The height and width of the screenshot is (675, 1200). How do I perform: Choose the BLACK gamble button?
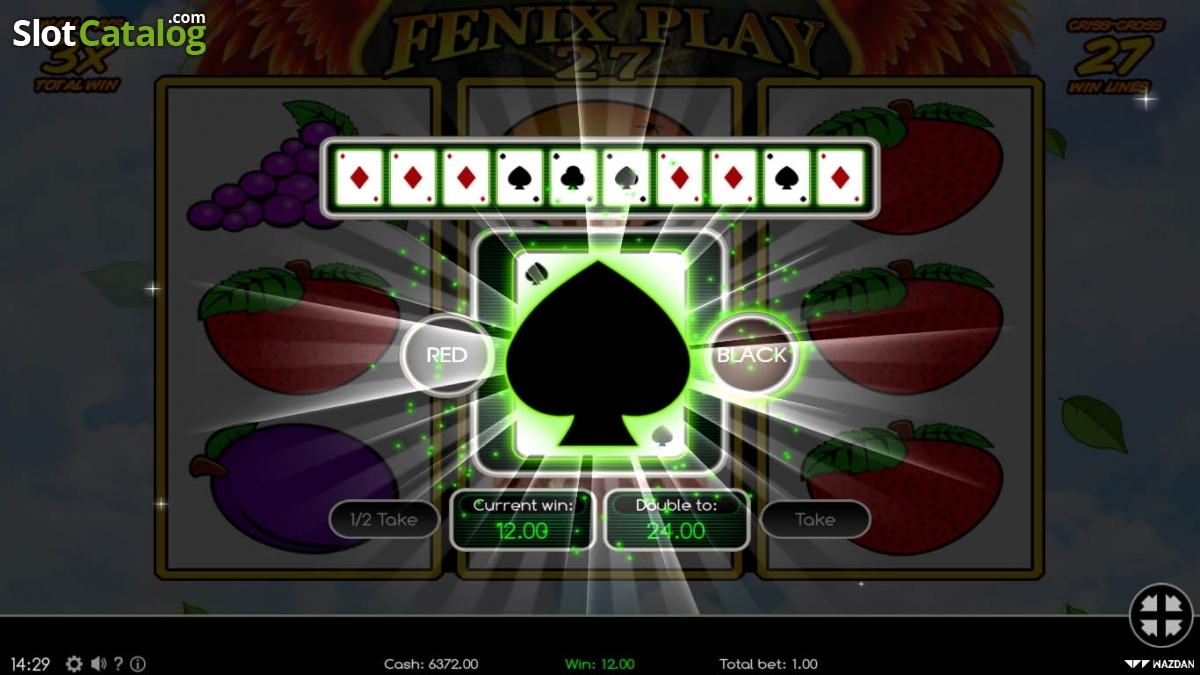pyautogui.click(x=752, y=355)
